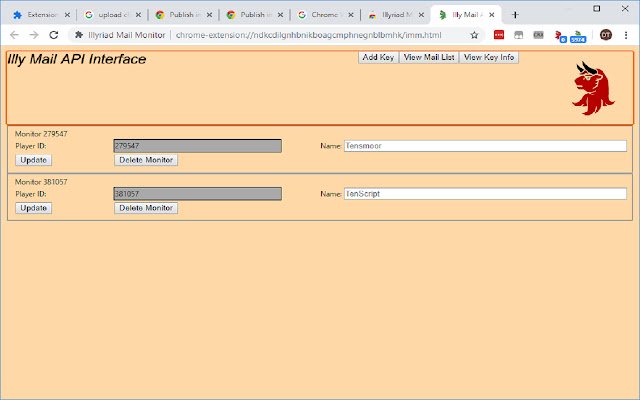
Task: Delete Monitor 279547
Action: click(146, 160)
